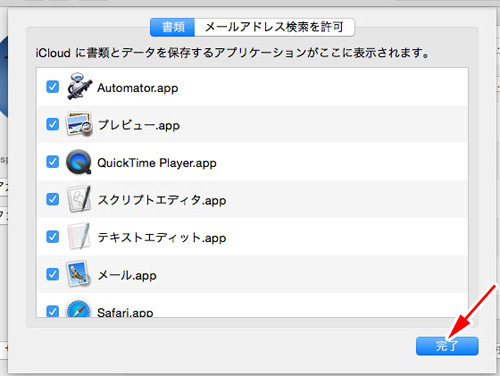Image resolution: width=500 pixels, height=376 pixels.
Task: Click the Preview app icon
Action: point(79,124)
